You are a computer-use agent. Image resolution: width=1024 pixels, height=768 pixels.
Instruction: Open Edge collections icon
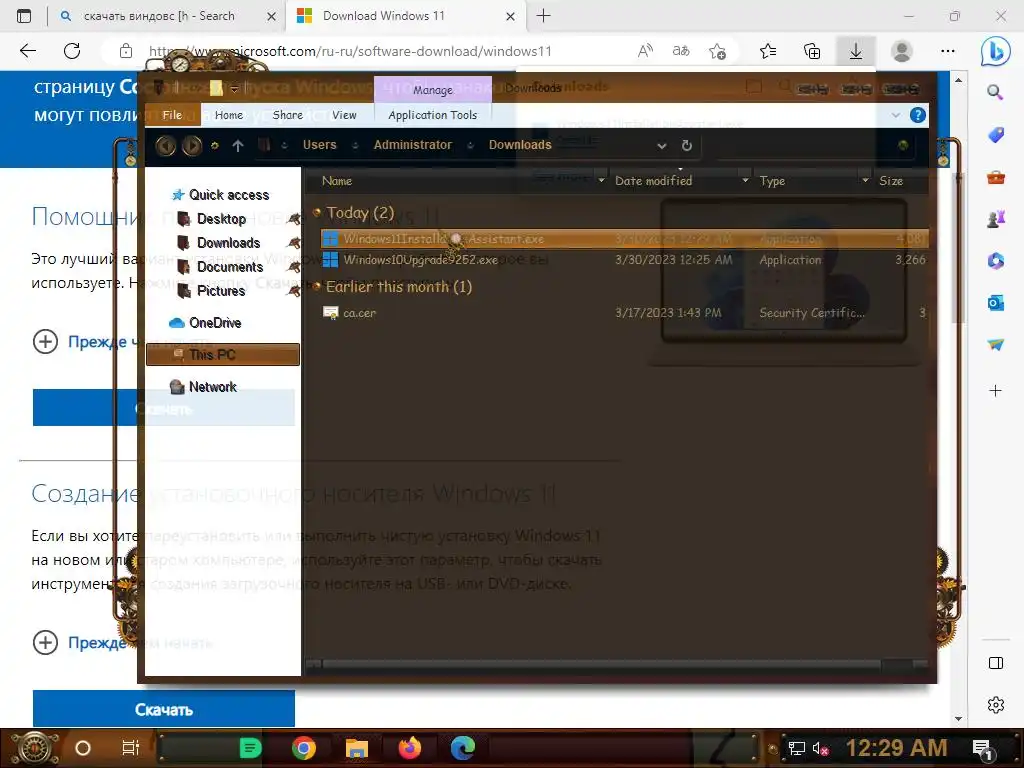(x=812, y=51)
